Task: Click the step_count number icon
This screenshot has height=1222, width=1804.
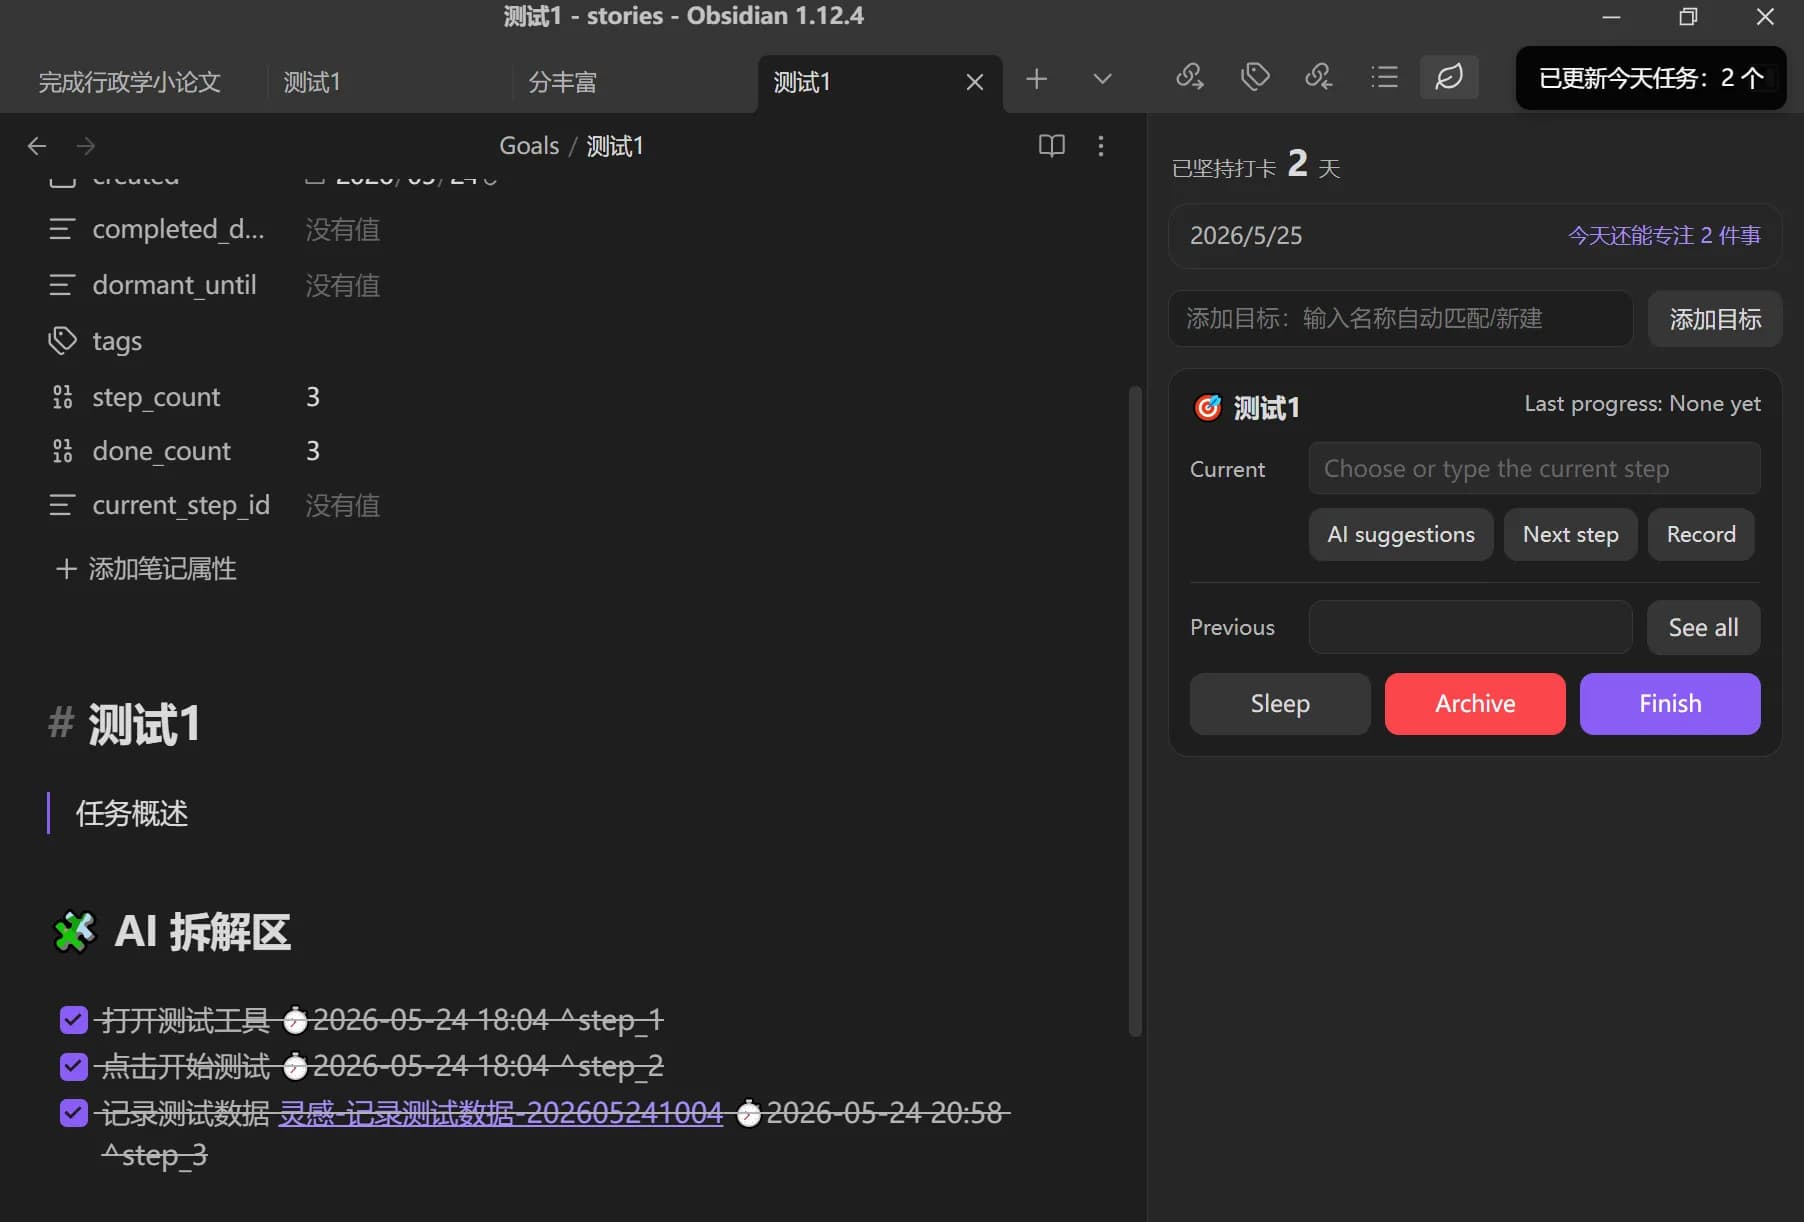Action: (x=62, y=397)
